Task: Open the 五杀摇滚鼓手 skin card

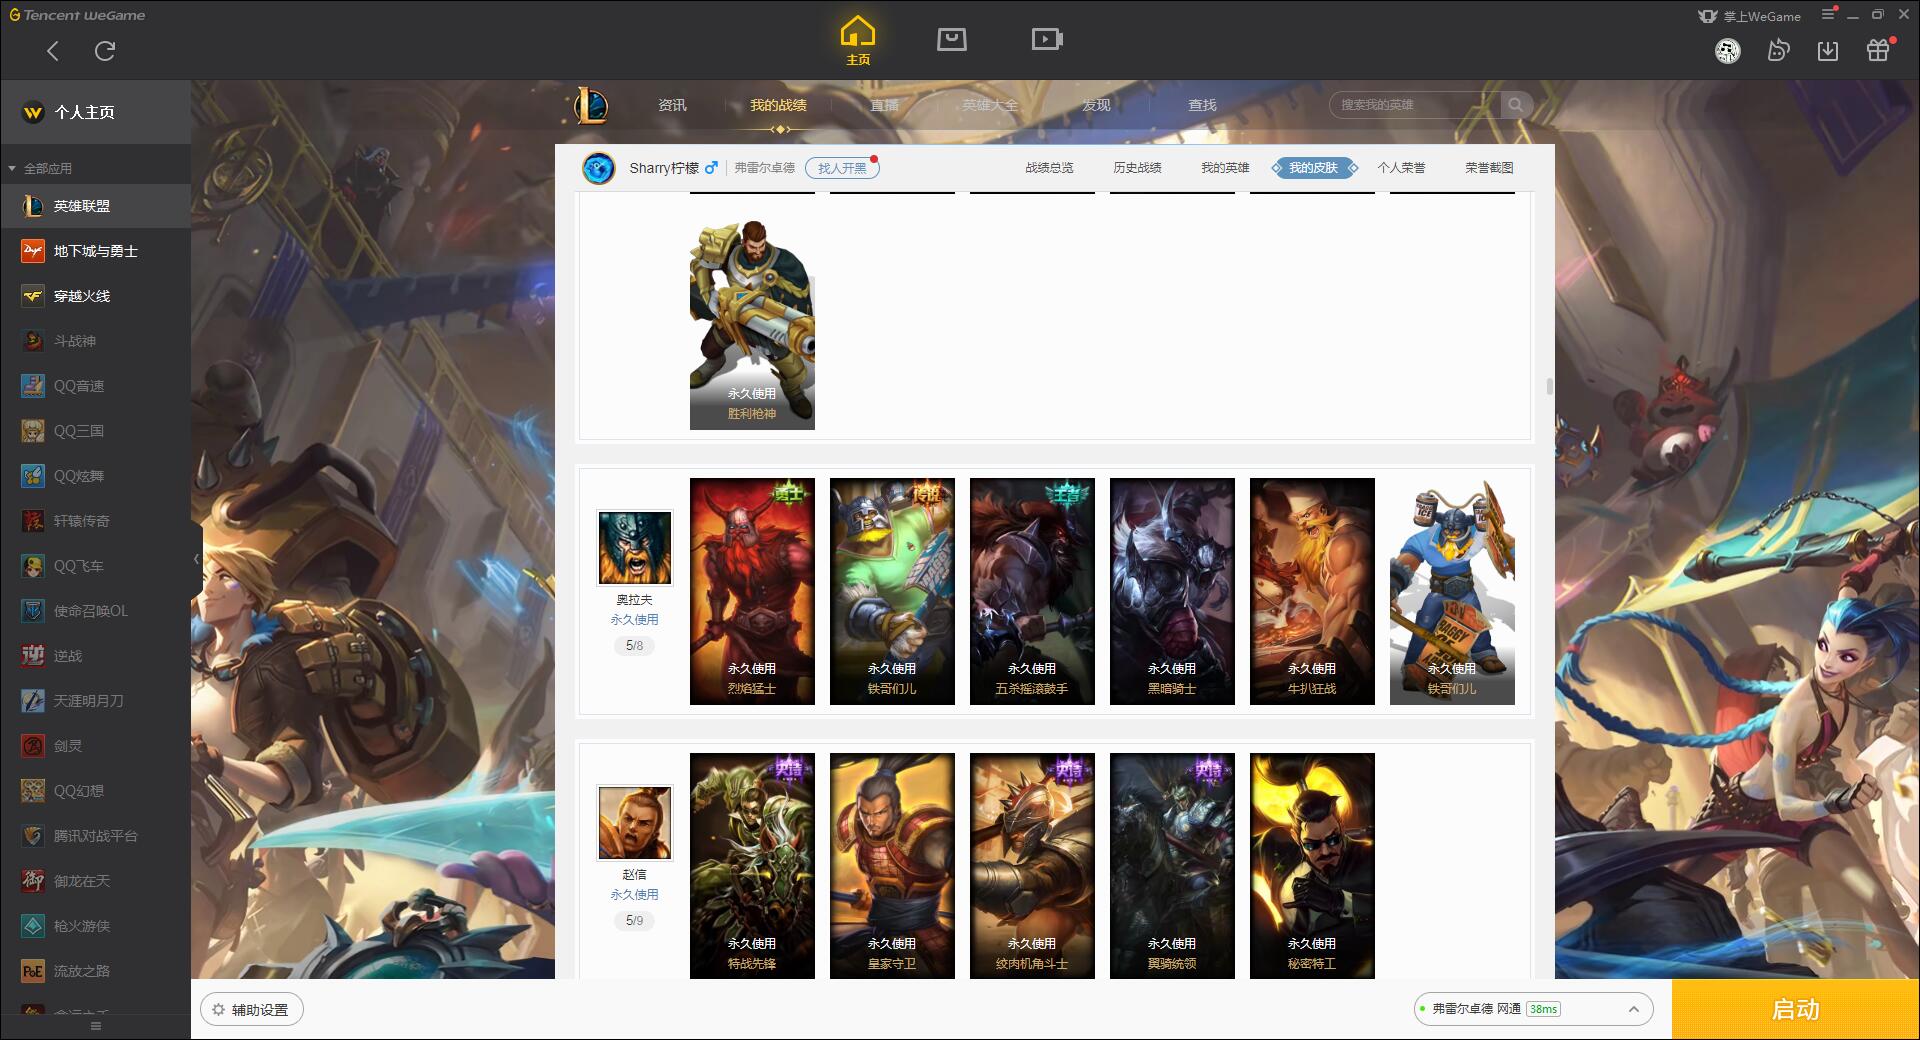Action: 1032,591
